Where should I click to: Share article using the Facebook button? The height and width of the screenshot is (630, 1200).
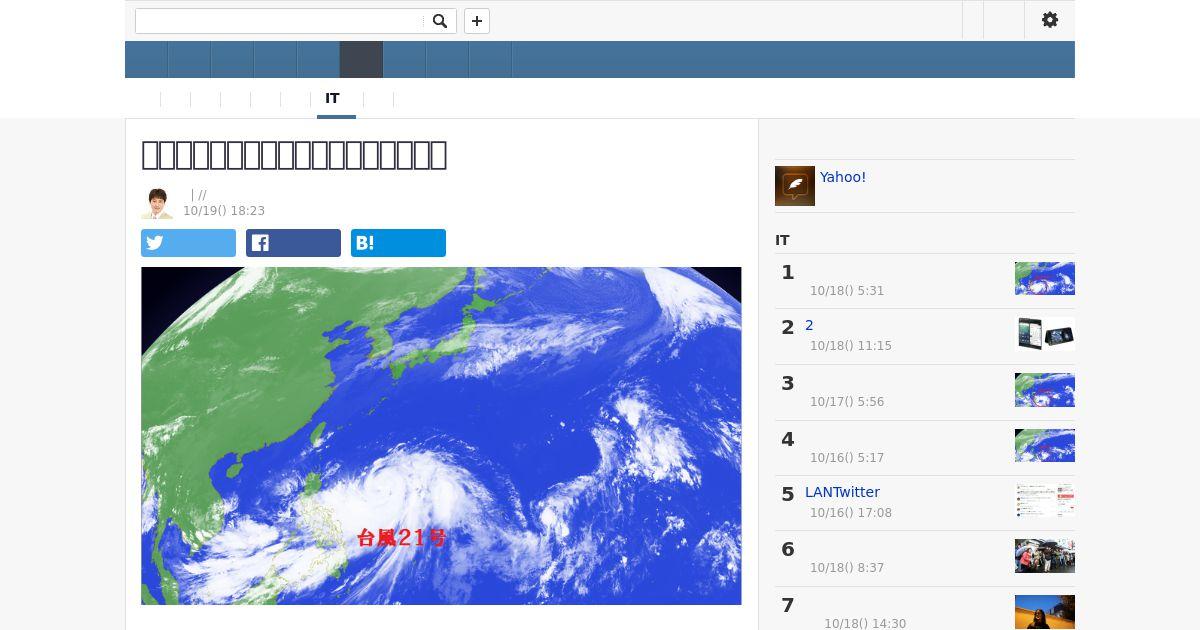click(293, 243)
